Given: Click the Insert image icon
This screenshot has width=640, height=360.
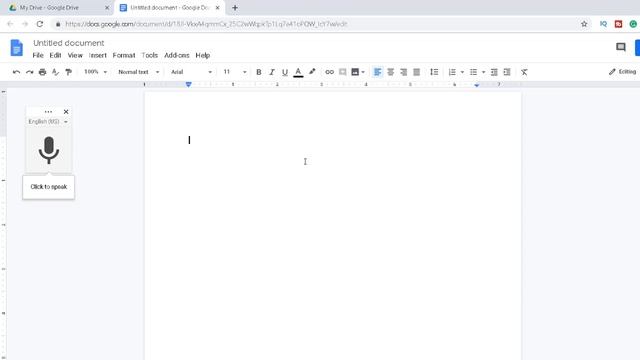Looking at the screenshot, I should click(x=355, y=72).
